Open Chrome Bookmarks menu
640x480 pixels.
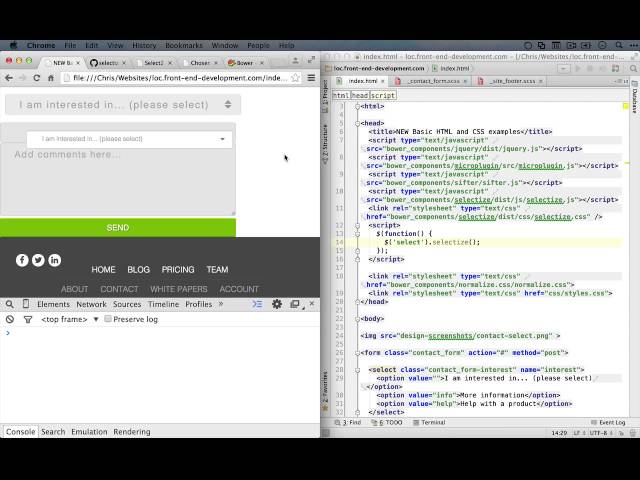pos(184,45)
